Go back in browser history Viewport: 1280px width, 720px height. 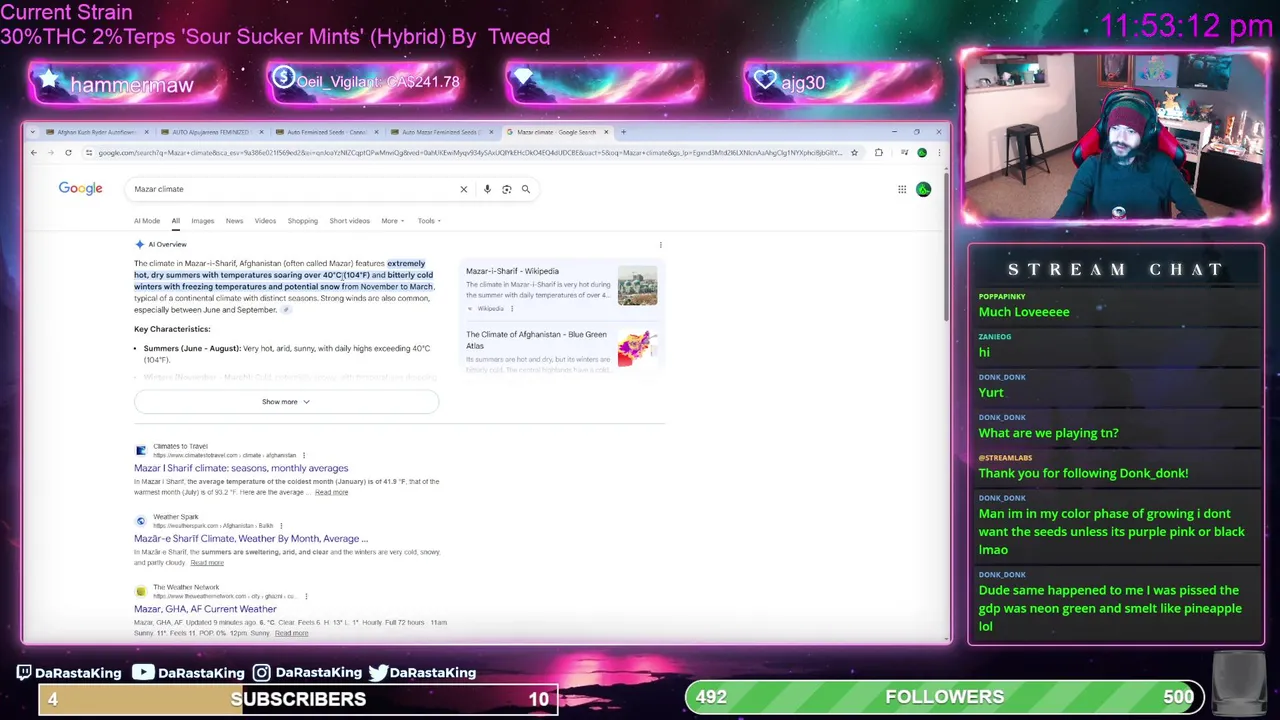(x=33, y=153)
